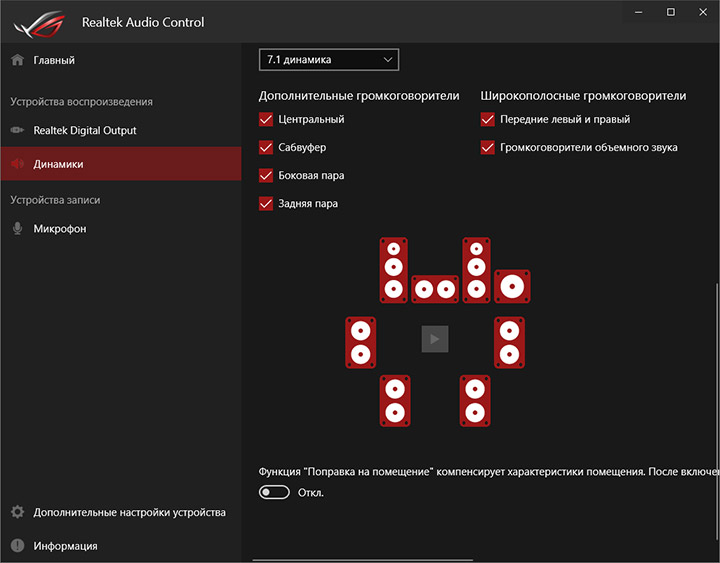
Task: Click the front right speaker icon
Action: [x=476, y=270]
